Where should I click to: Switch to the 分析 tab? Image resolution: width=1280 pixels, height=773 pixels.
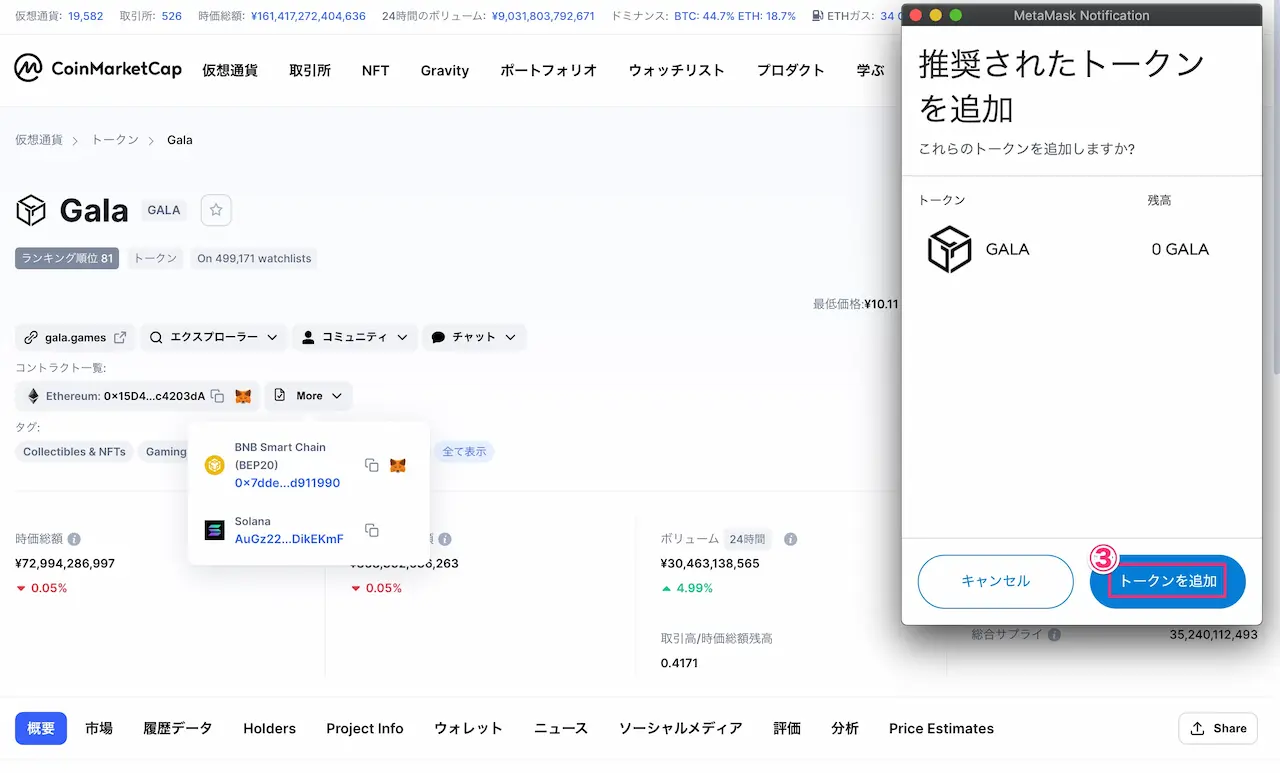click(x=845, y=728)
